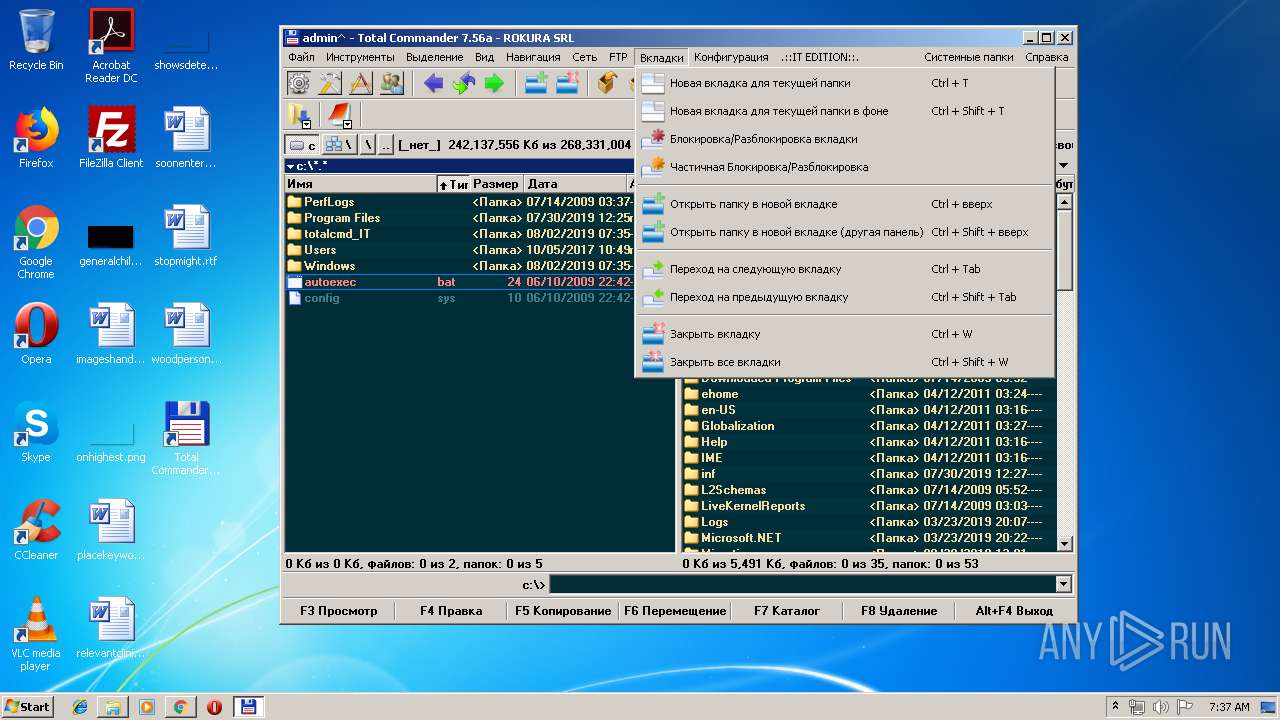Choose Открыть папку в новой вкладке
Viewport: 1280px width, 720px height.
pyautogui.click(x=845, y=204)
